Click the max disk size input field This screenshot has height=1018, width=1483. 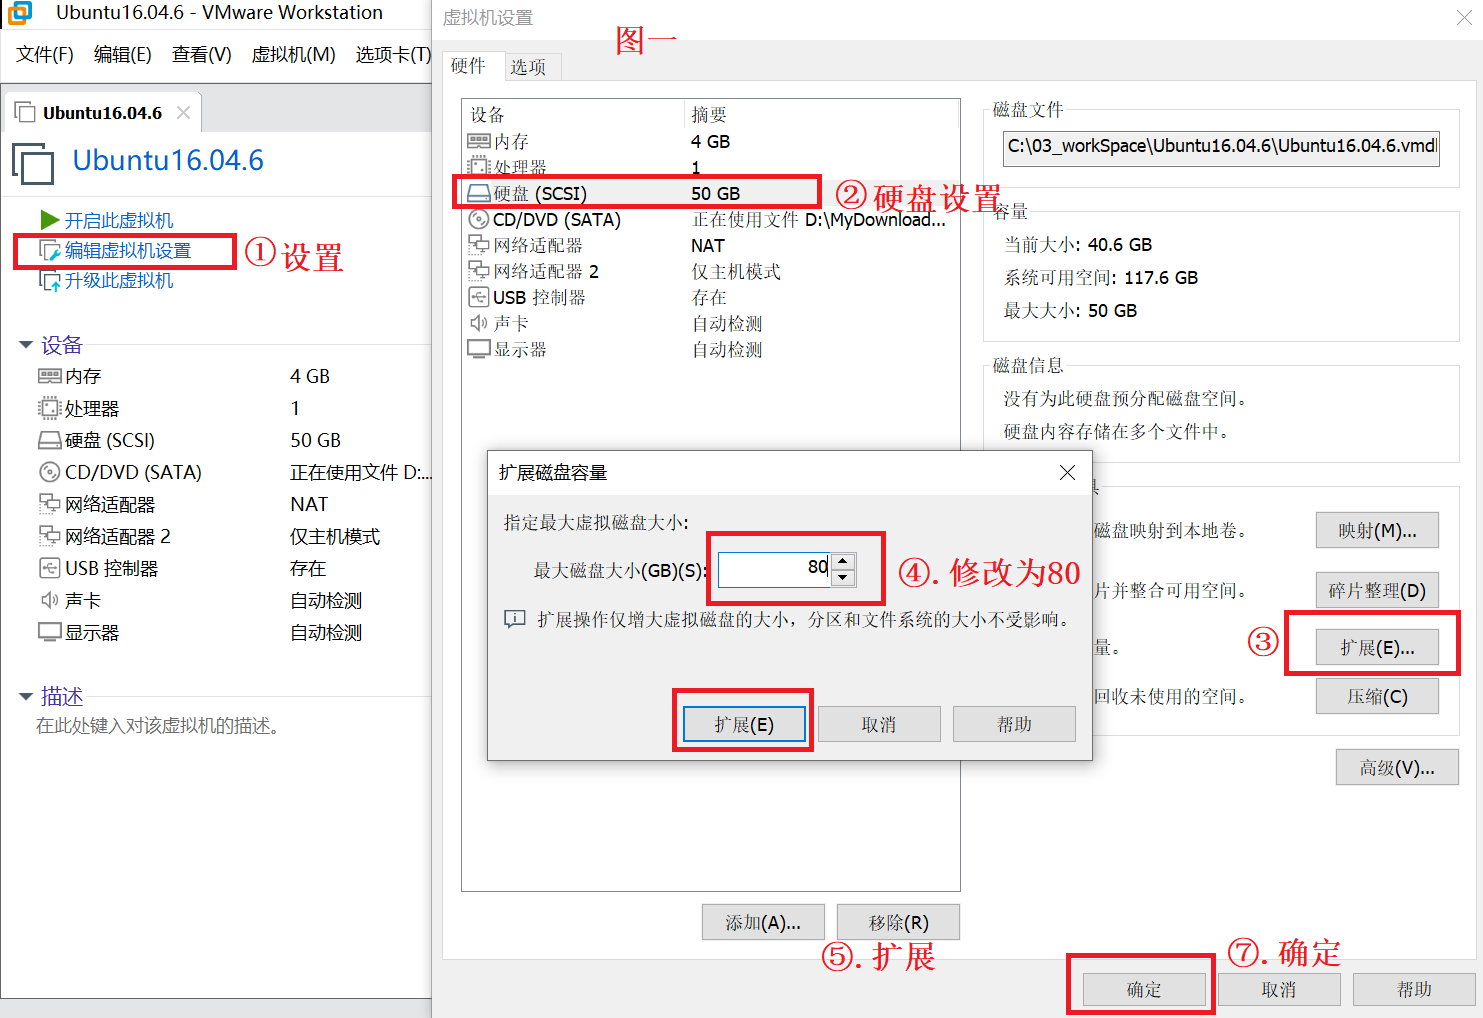click(775, 570)
